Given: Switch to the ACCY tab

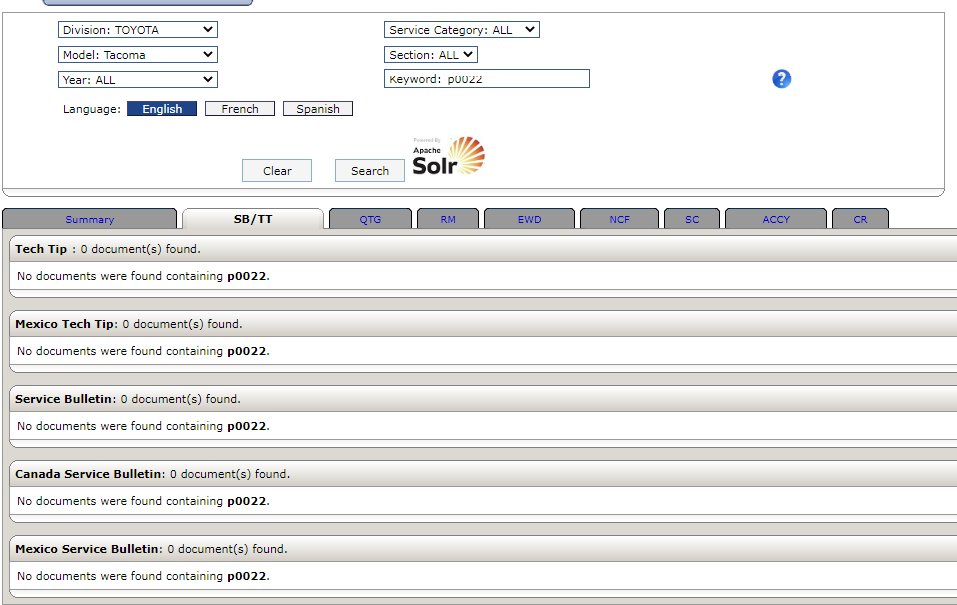Looking at the screenshot, I should click(x=776, y=219).
